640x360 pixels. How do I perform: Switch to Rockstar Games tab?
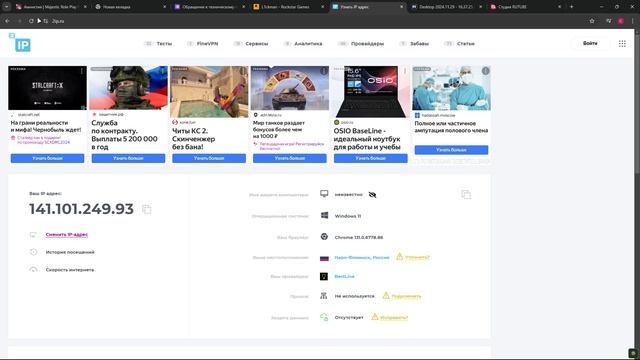[x=289, y=7]
